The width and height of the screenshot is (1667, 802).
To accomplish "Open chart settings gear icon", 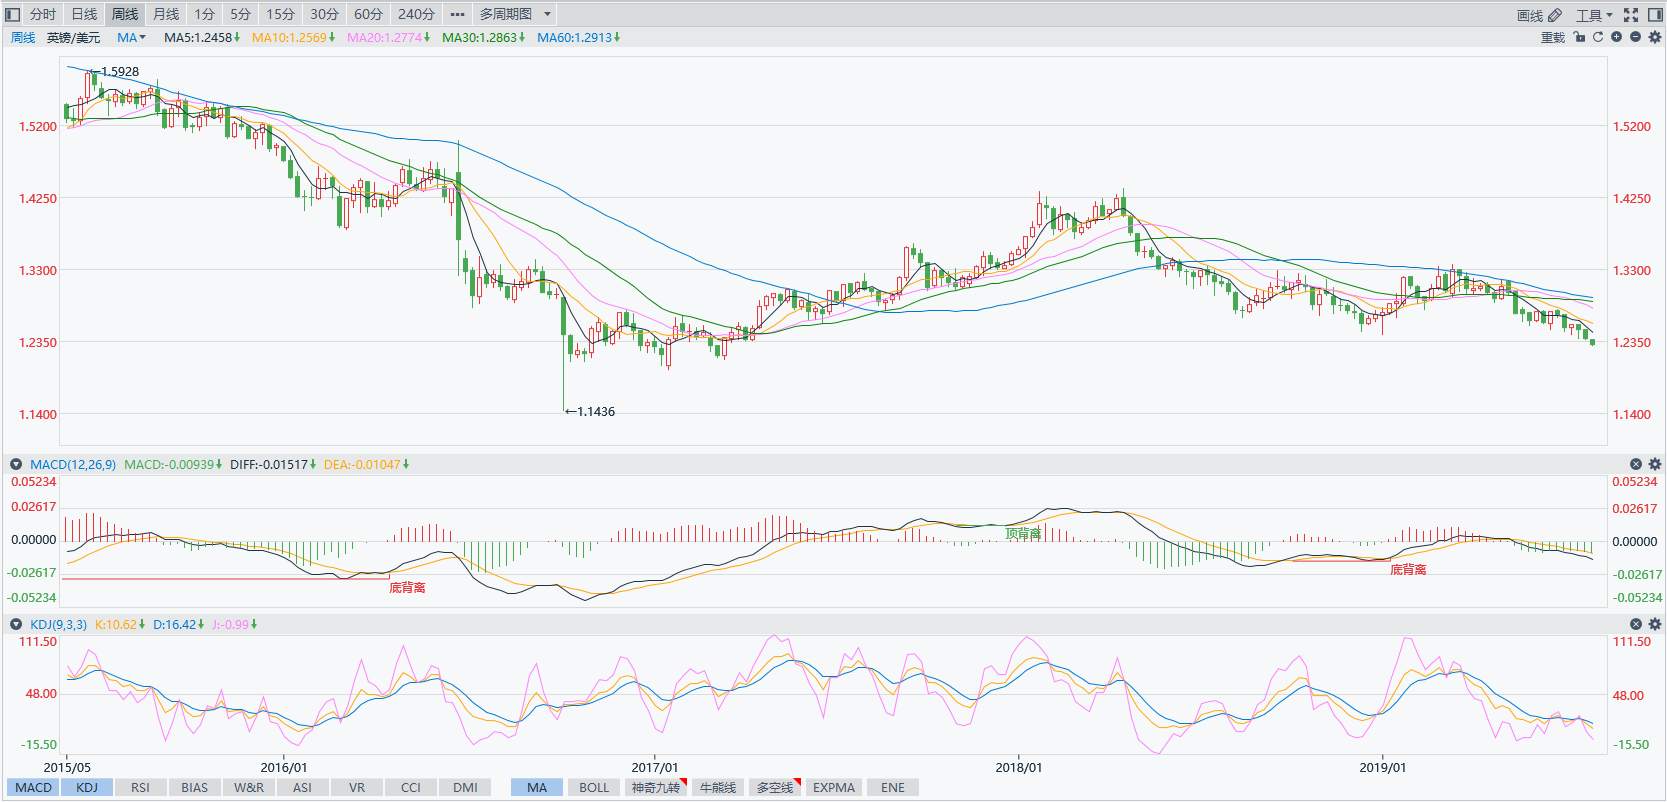I will point(1654,37).
